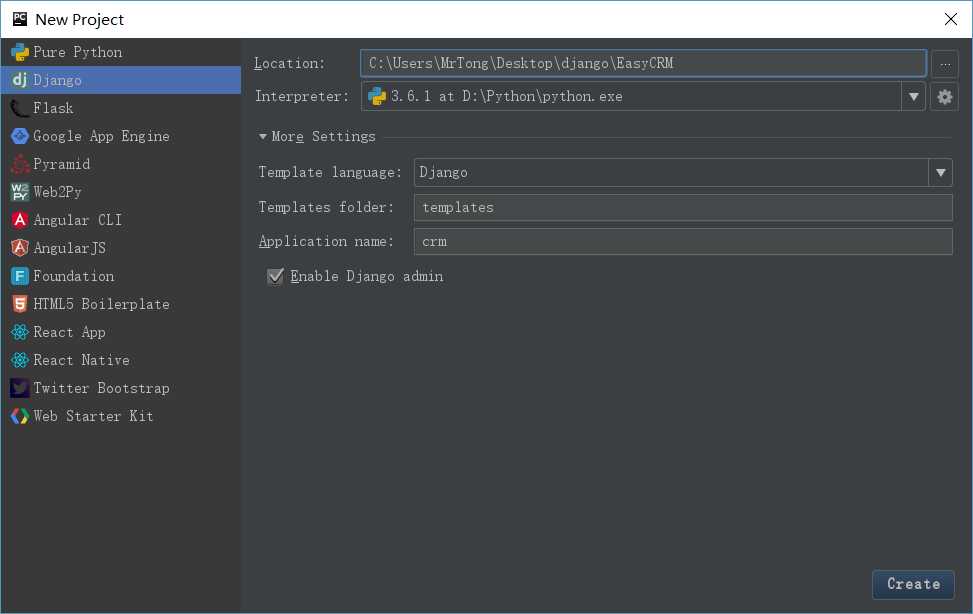
Task: Select the React Native atom icon
Action: (20, 360)
